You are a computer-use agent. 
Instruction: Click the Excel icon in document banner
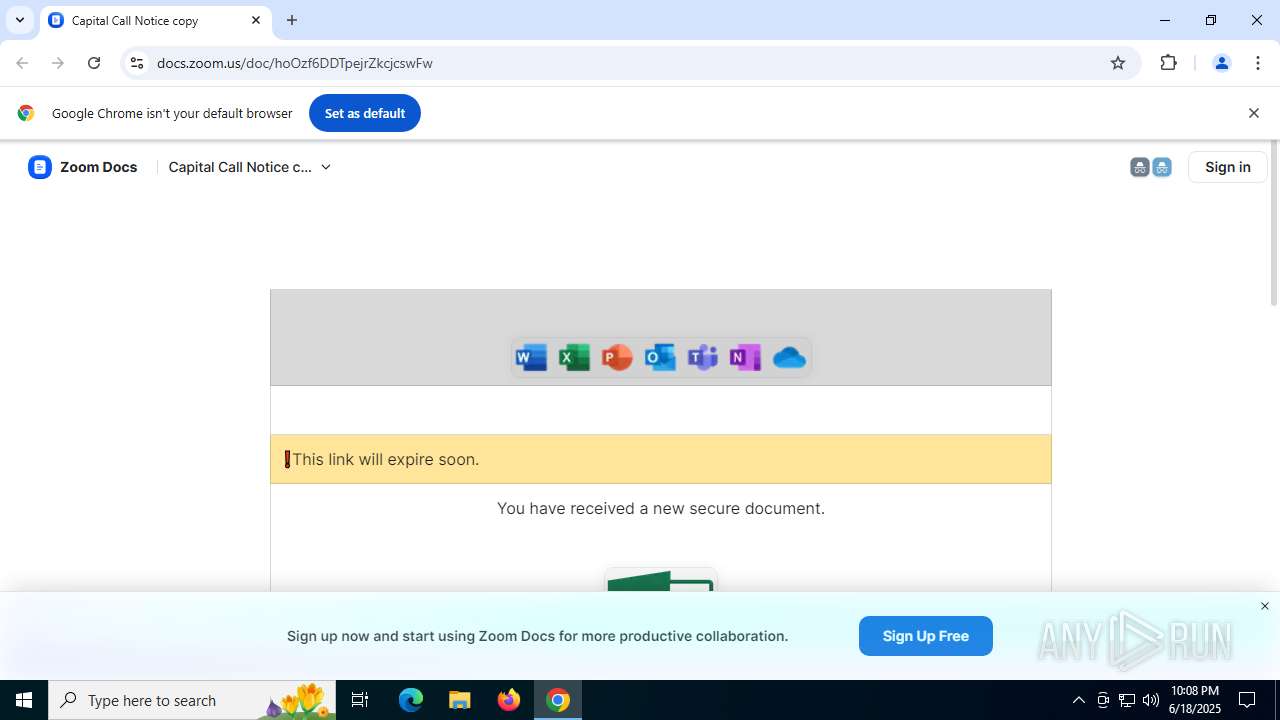[574, 357]
